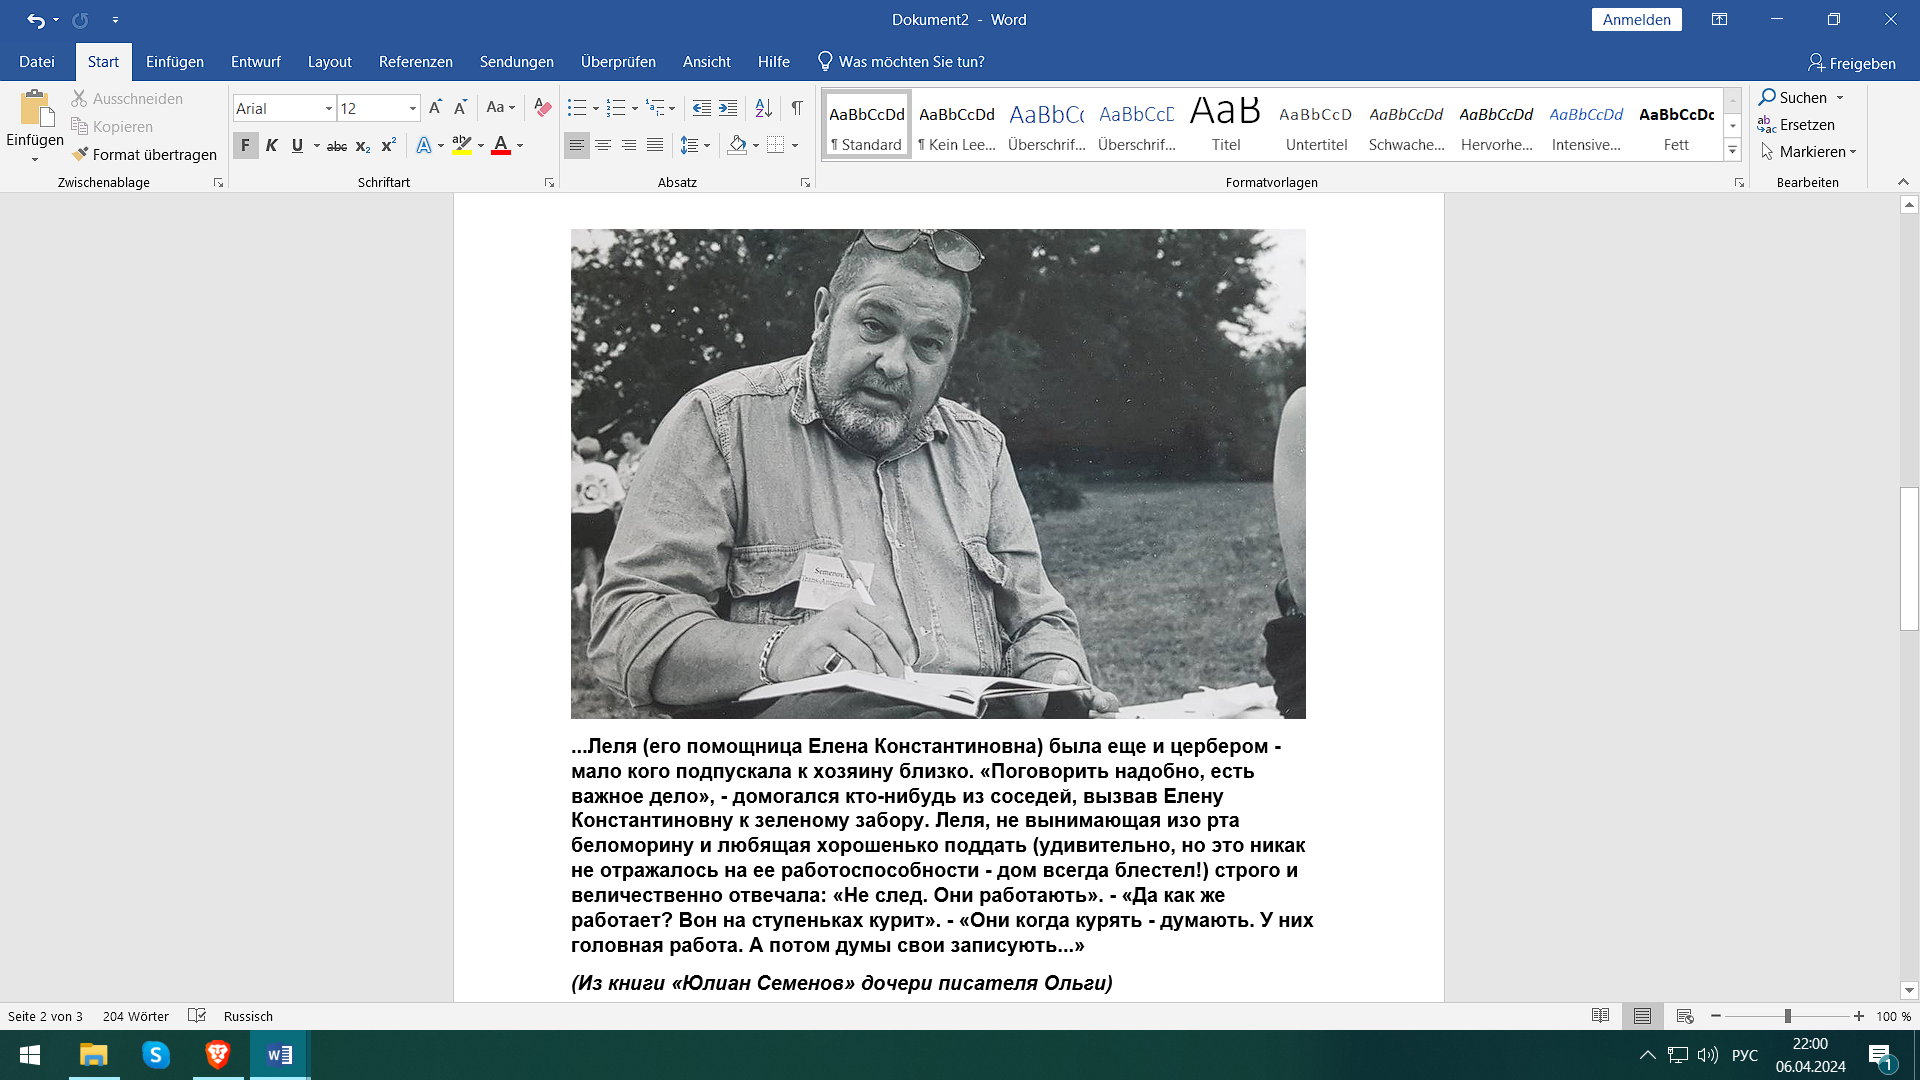This screenshot has height=1080, width=1920.
Task: Apply subscript formatting
Action: [x=363, y=146]
